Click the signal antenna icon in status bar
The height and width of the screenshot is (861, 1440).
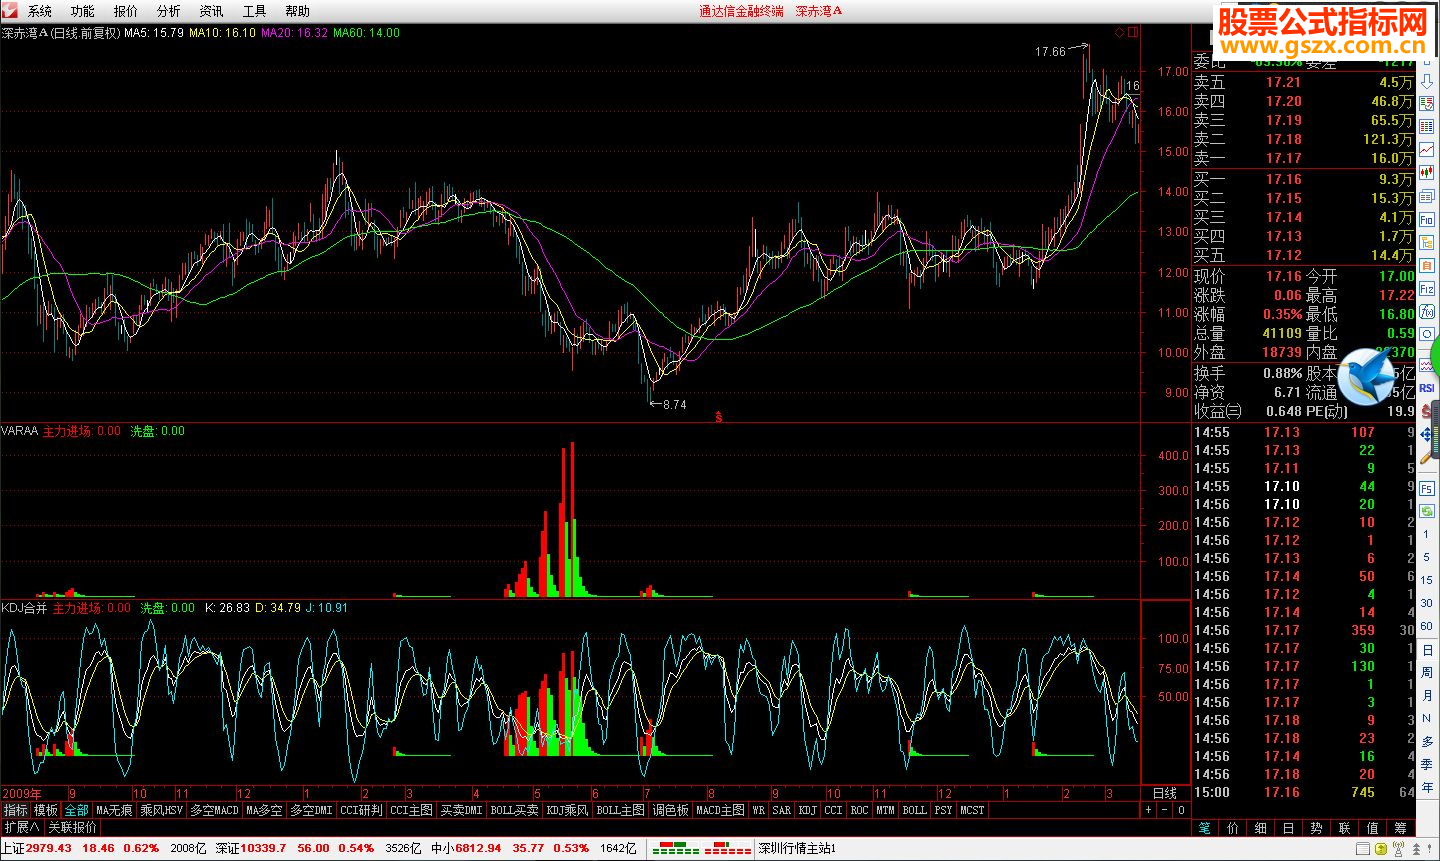tap(1398, 849)
